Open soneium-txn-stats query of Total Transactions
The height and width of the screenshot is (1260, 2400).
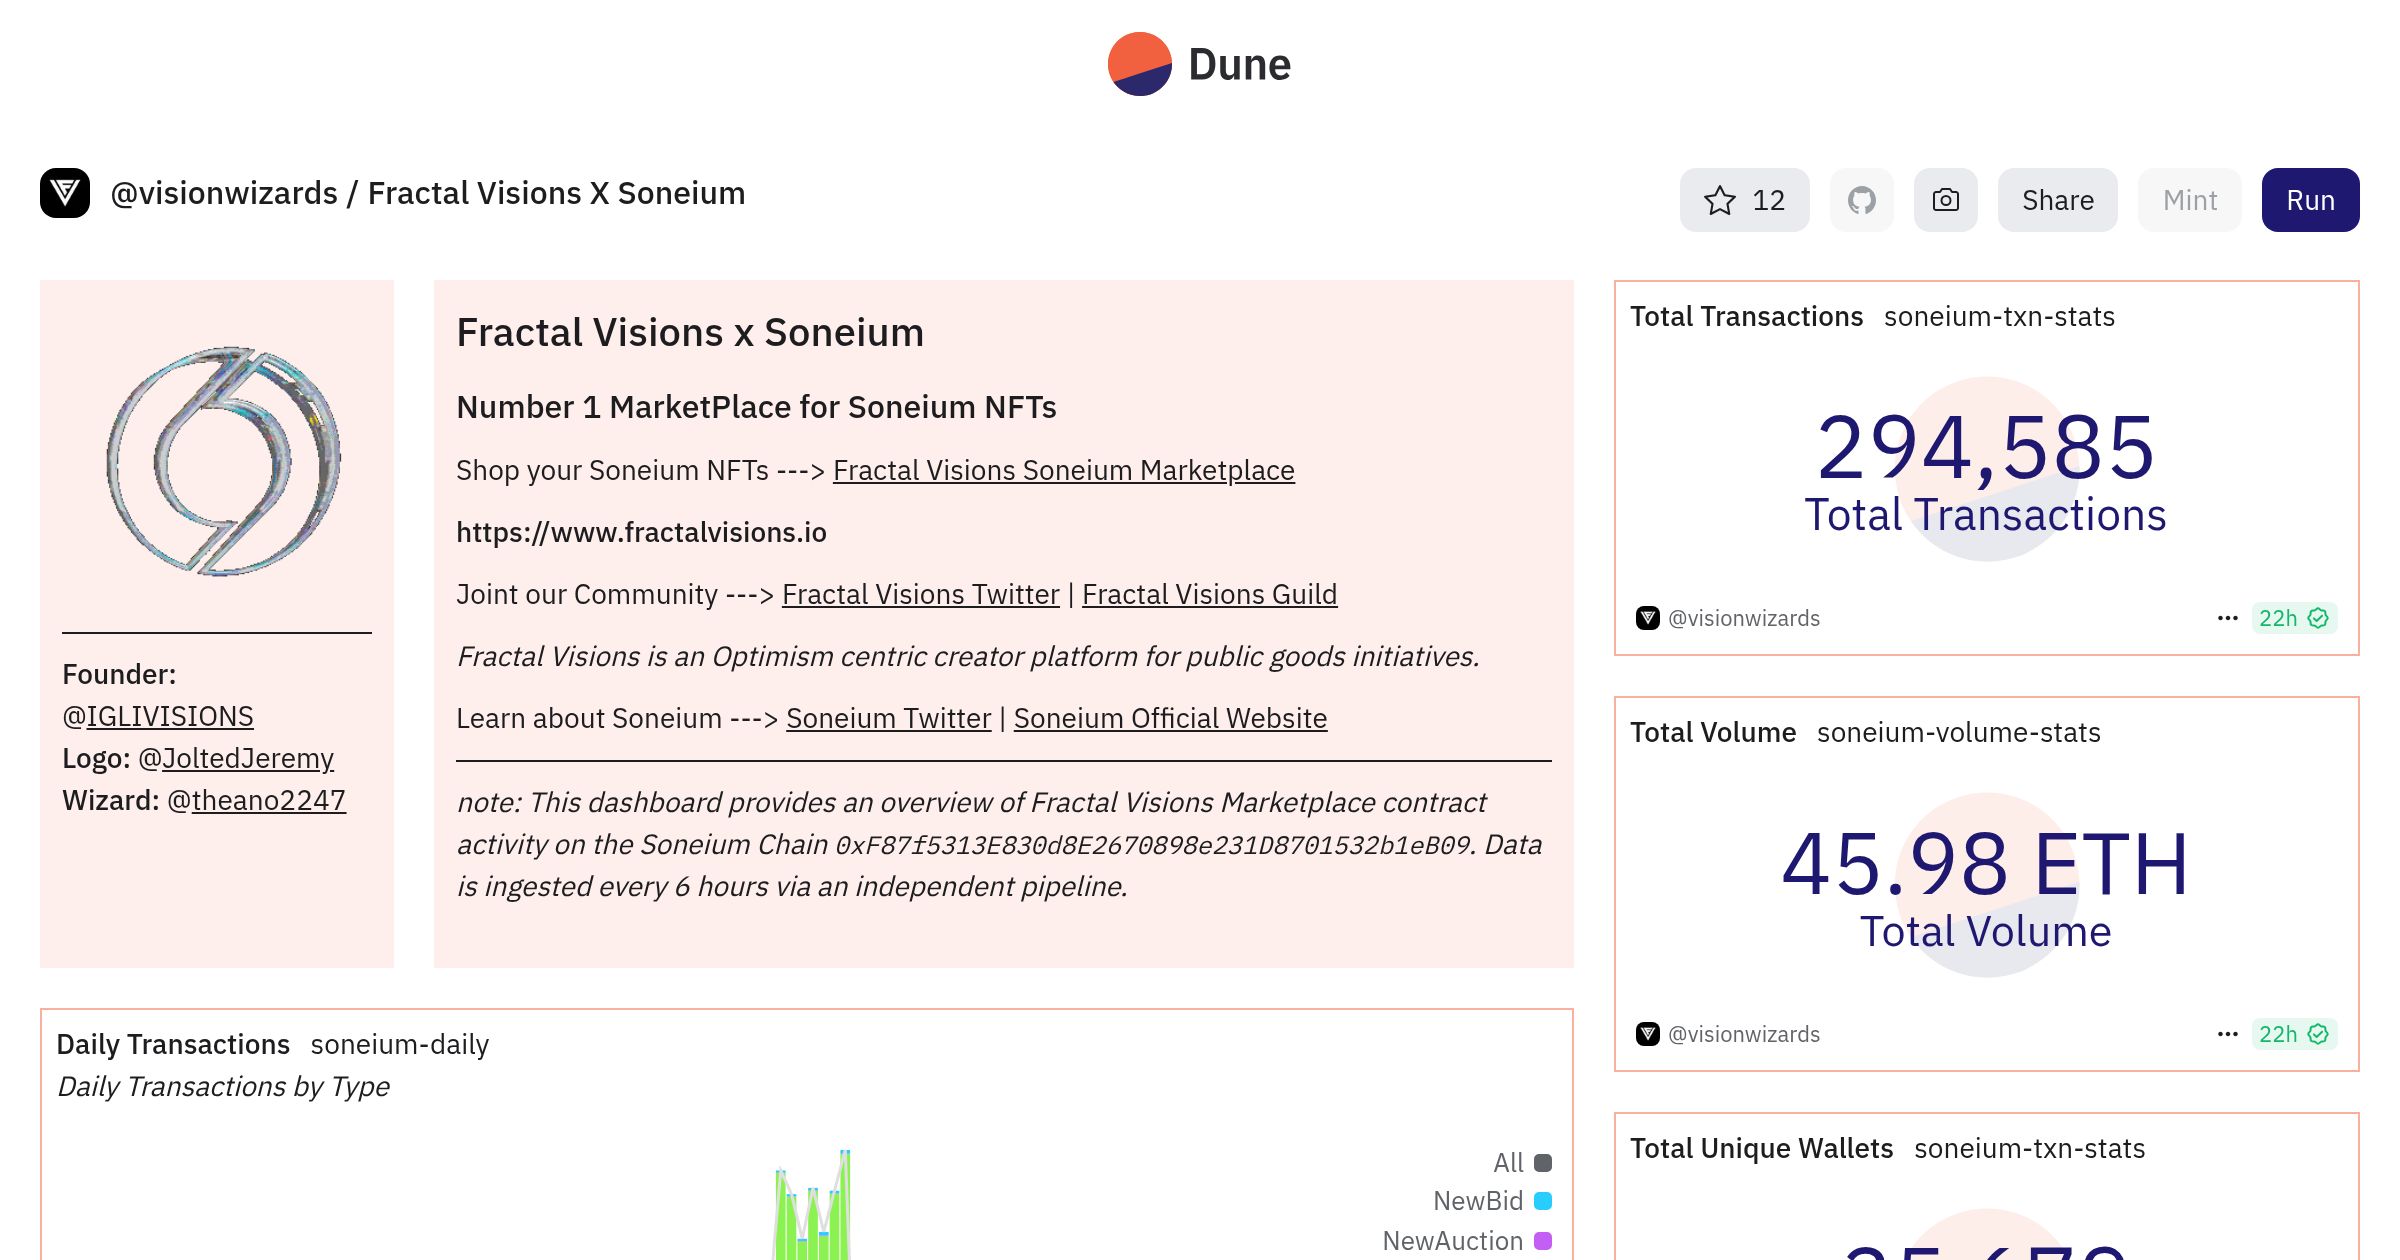click(1999, 316)
